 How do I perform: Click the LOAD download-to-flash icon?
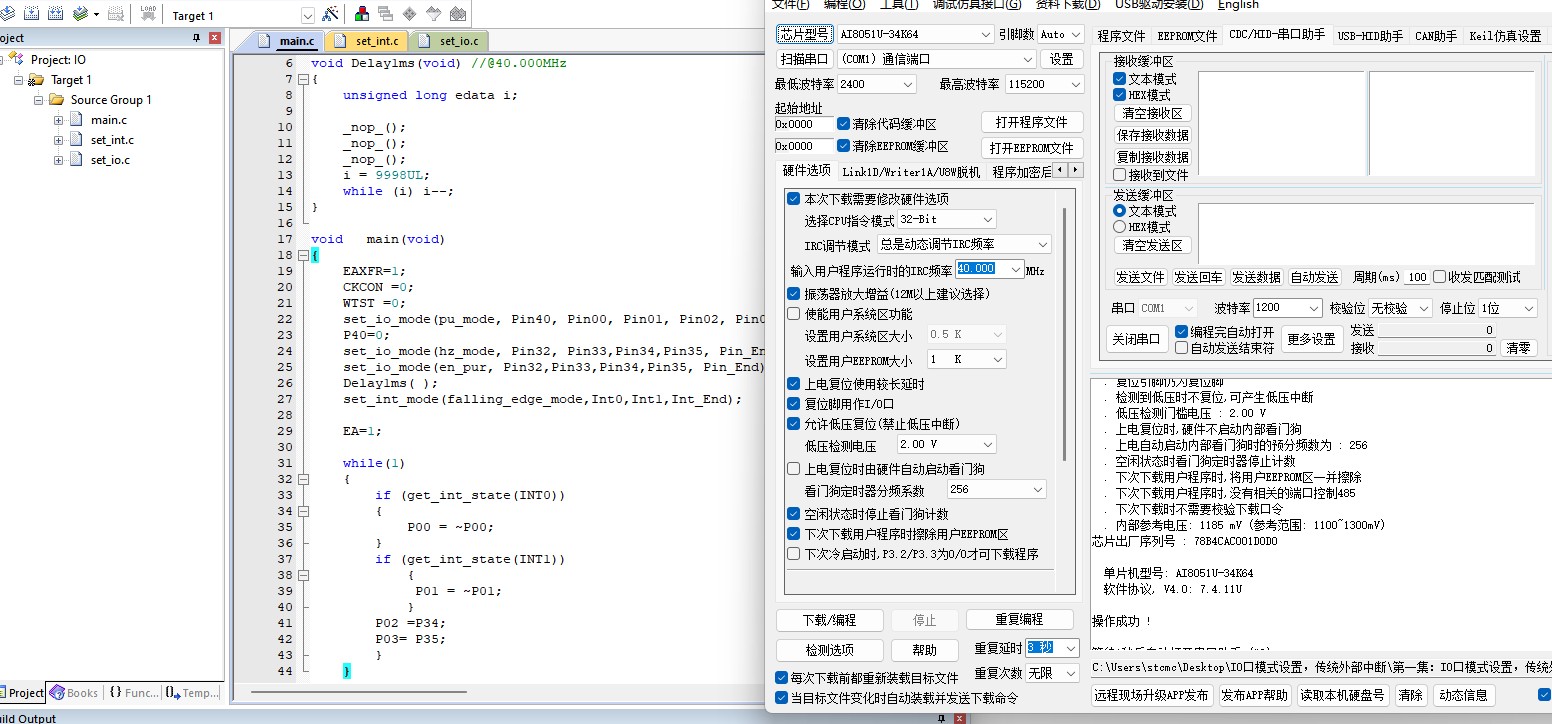click(148, 15)
